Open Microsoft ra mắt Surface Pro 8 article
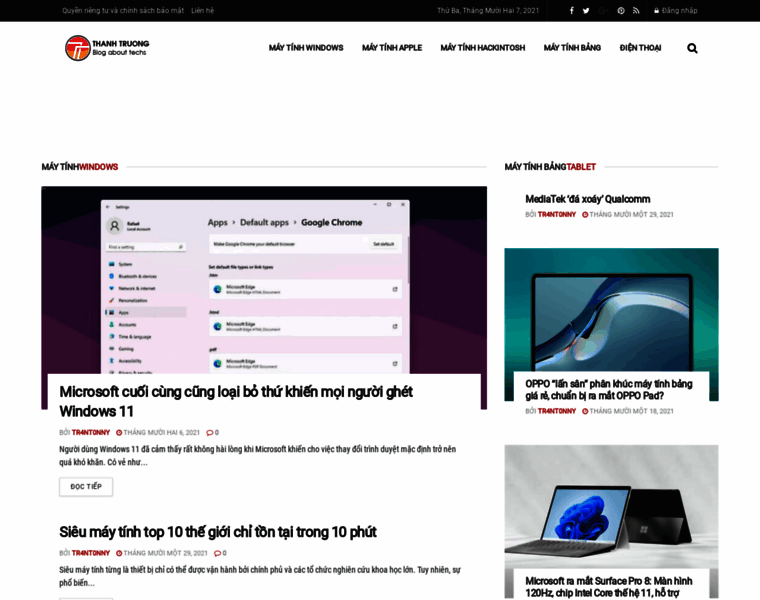760x600 pixels. coord(609,587)
